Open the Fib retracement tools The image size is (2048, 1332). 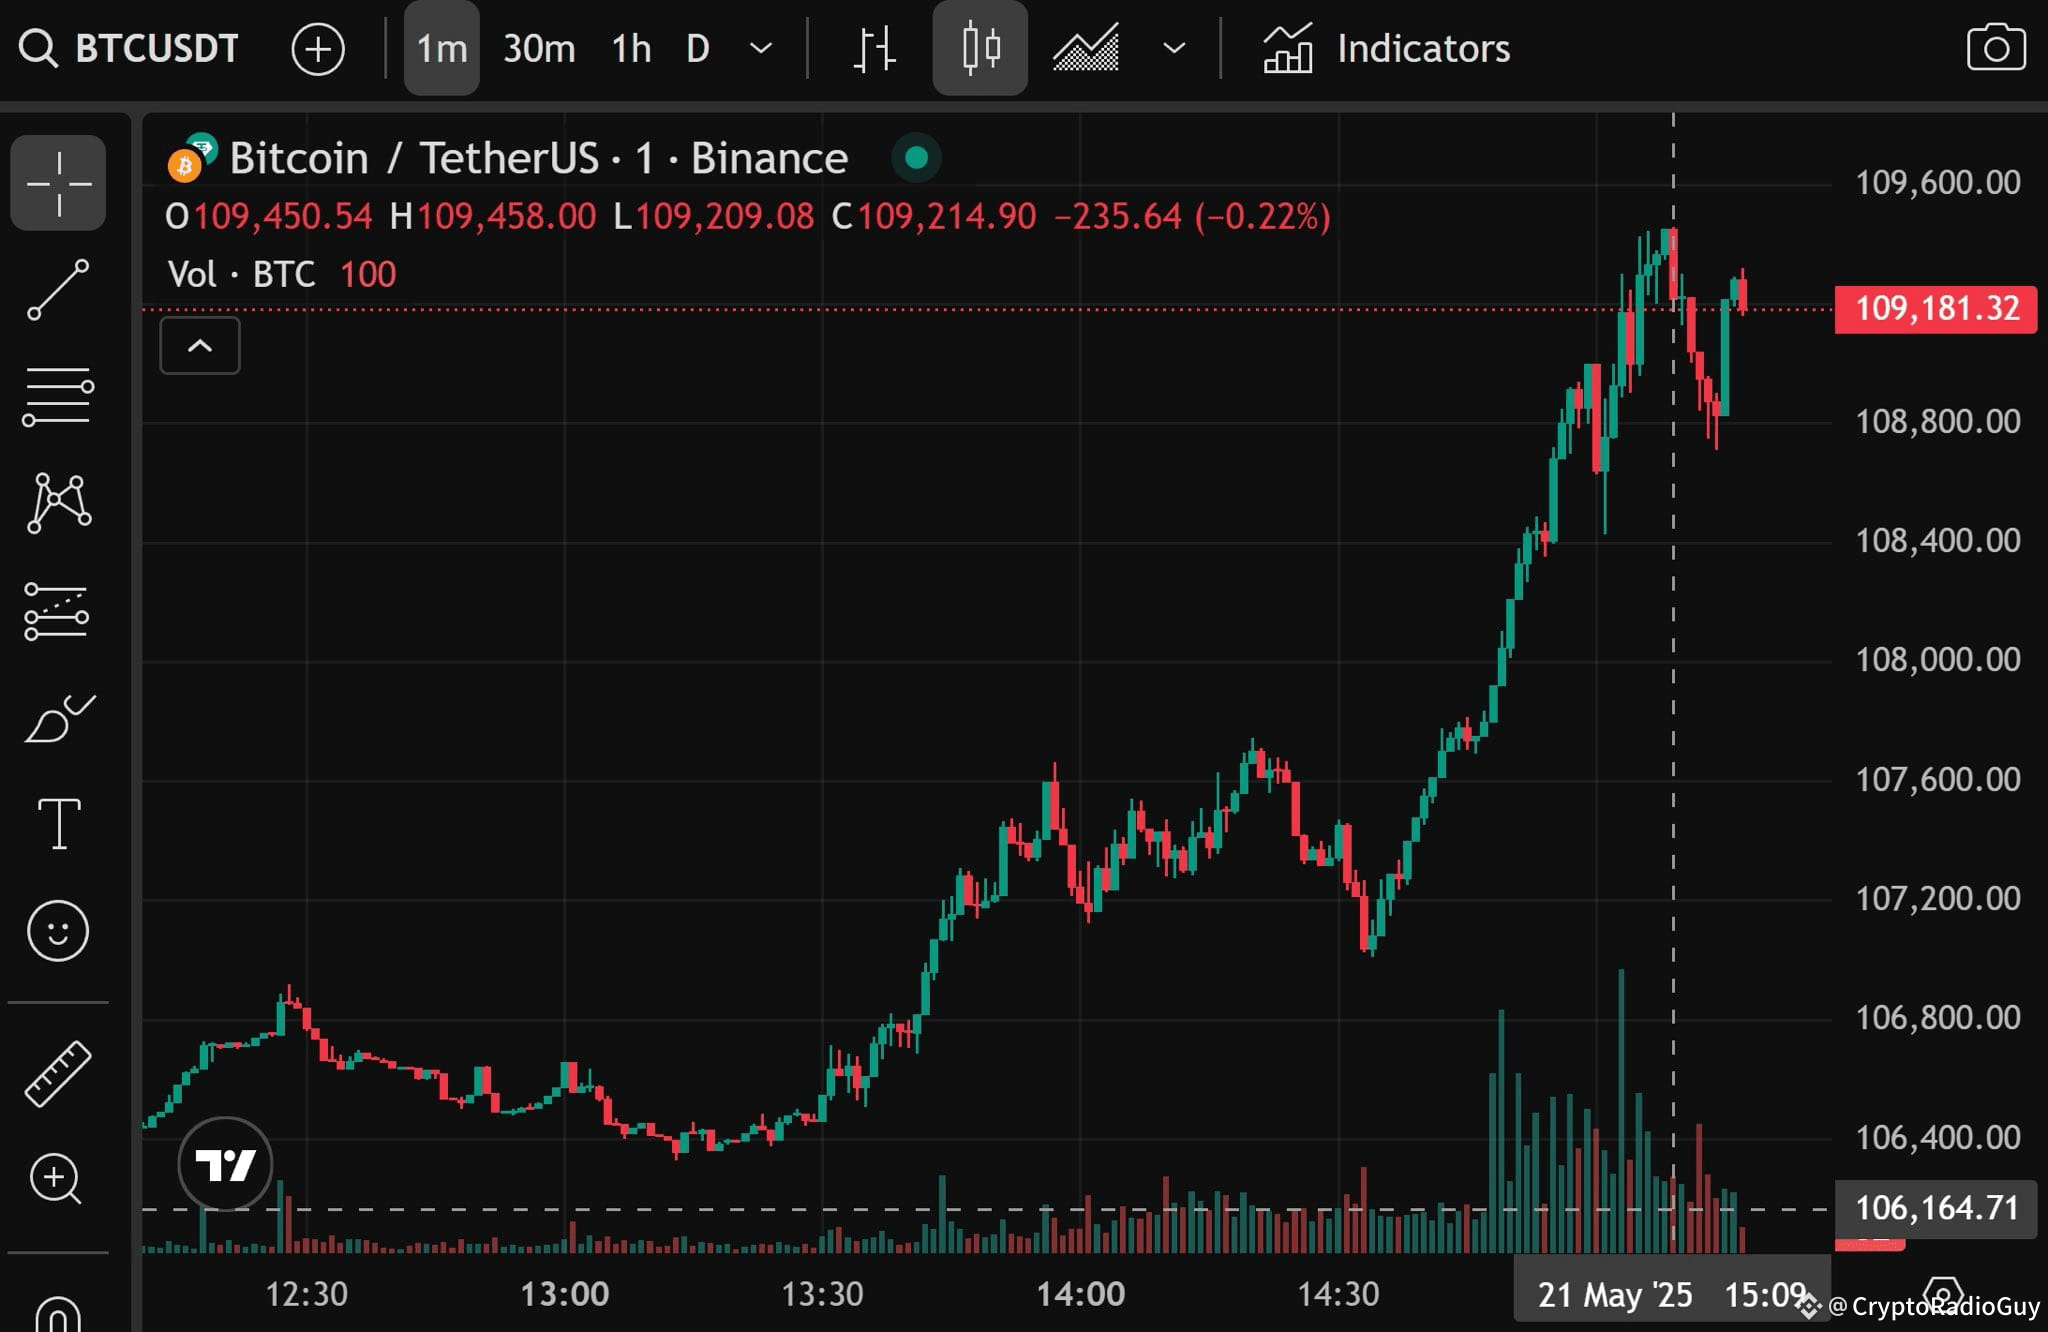[58, 396]
